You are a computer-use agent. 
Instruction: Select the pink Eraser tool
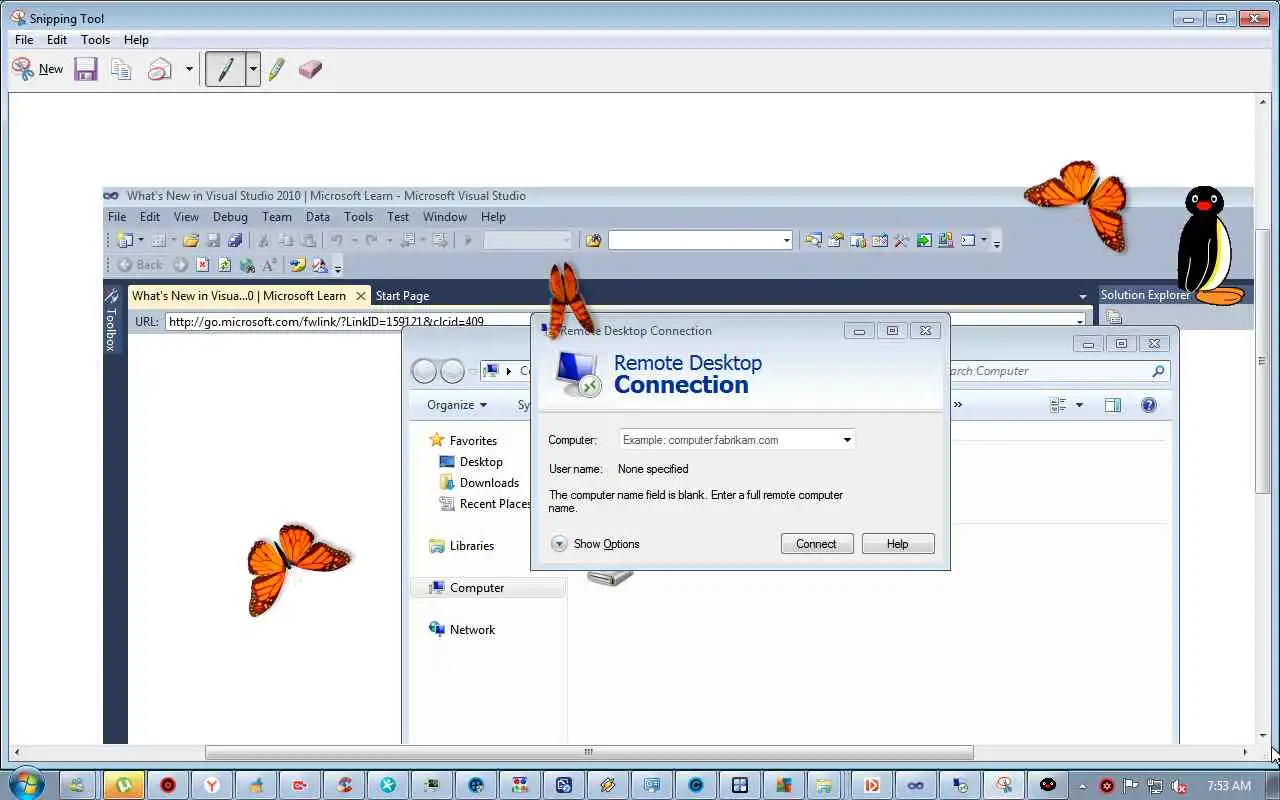click(310, 69)
